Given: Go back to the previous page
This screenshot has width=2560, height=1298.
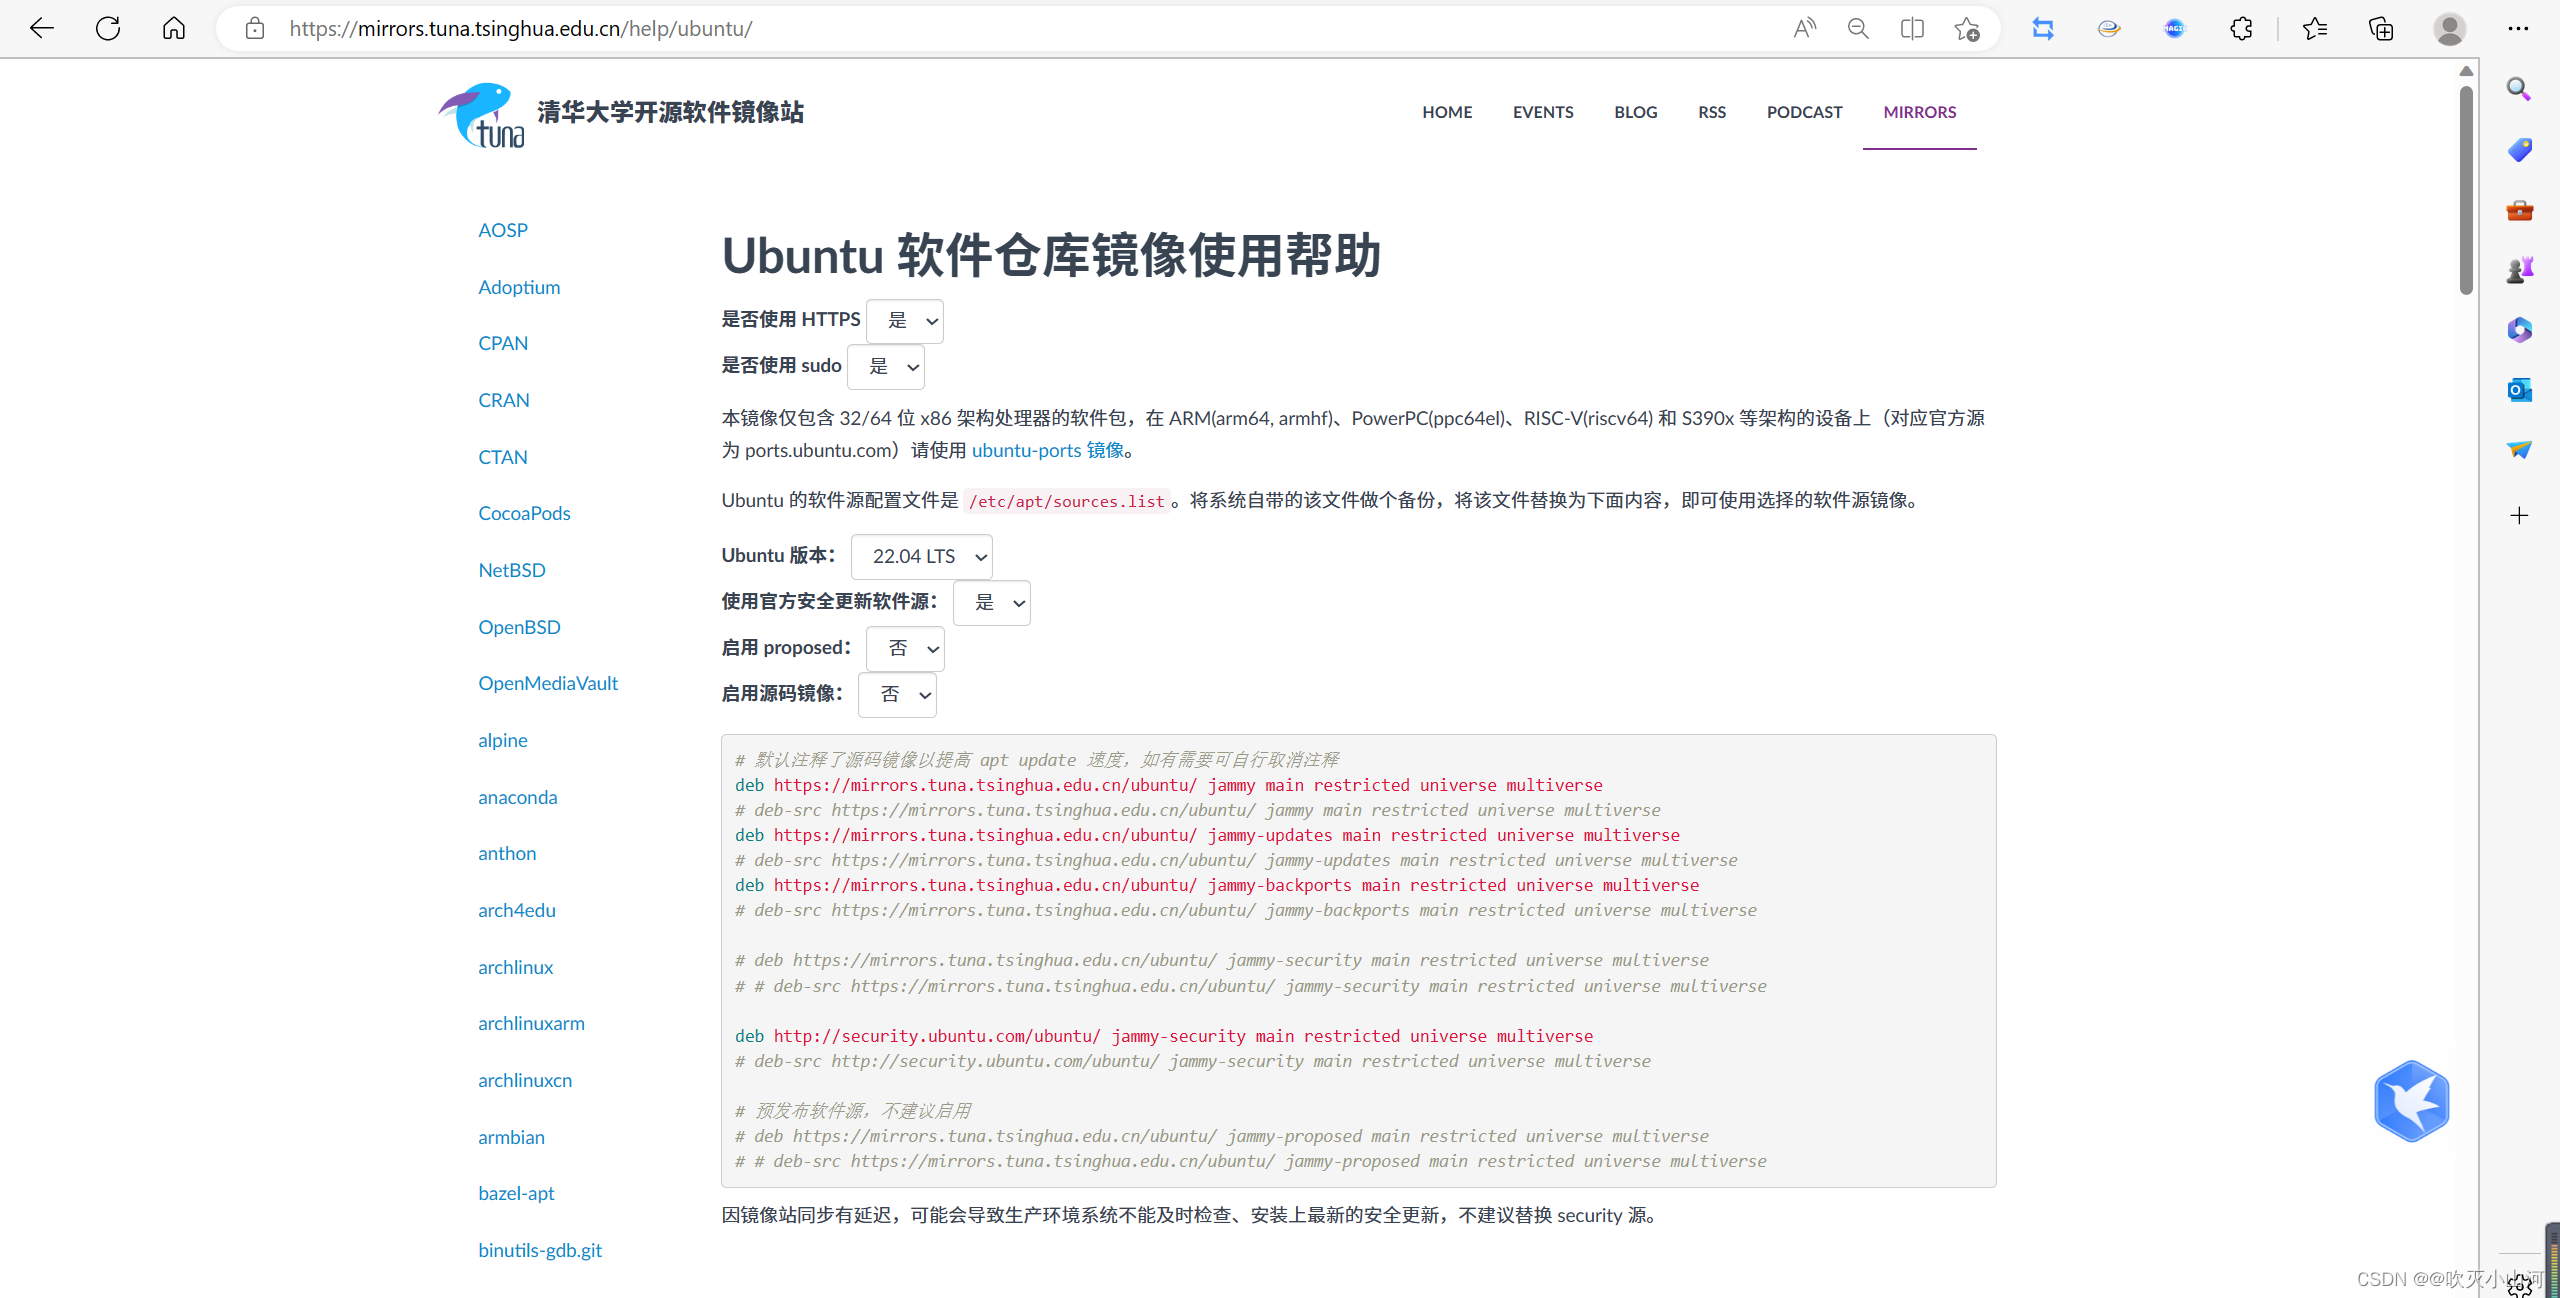Looking at the screenshot, I should [x=42, y=28].
